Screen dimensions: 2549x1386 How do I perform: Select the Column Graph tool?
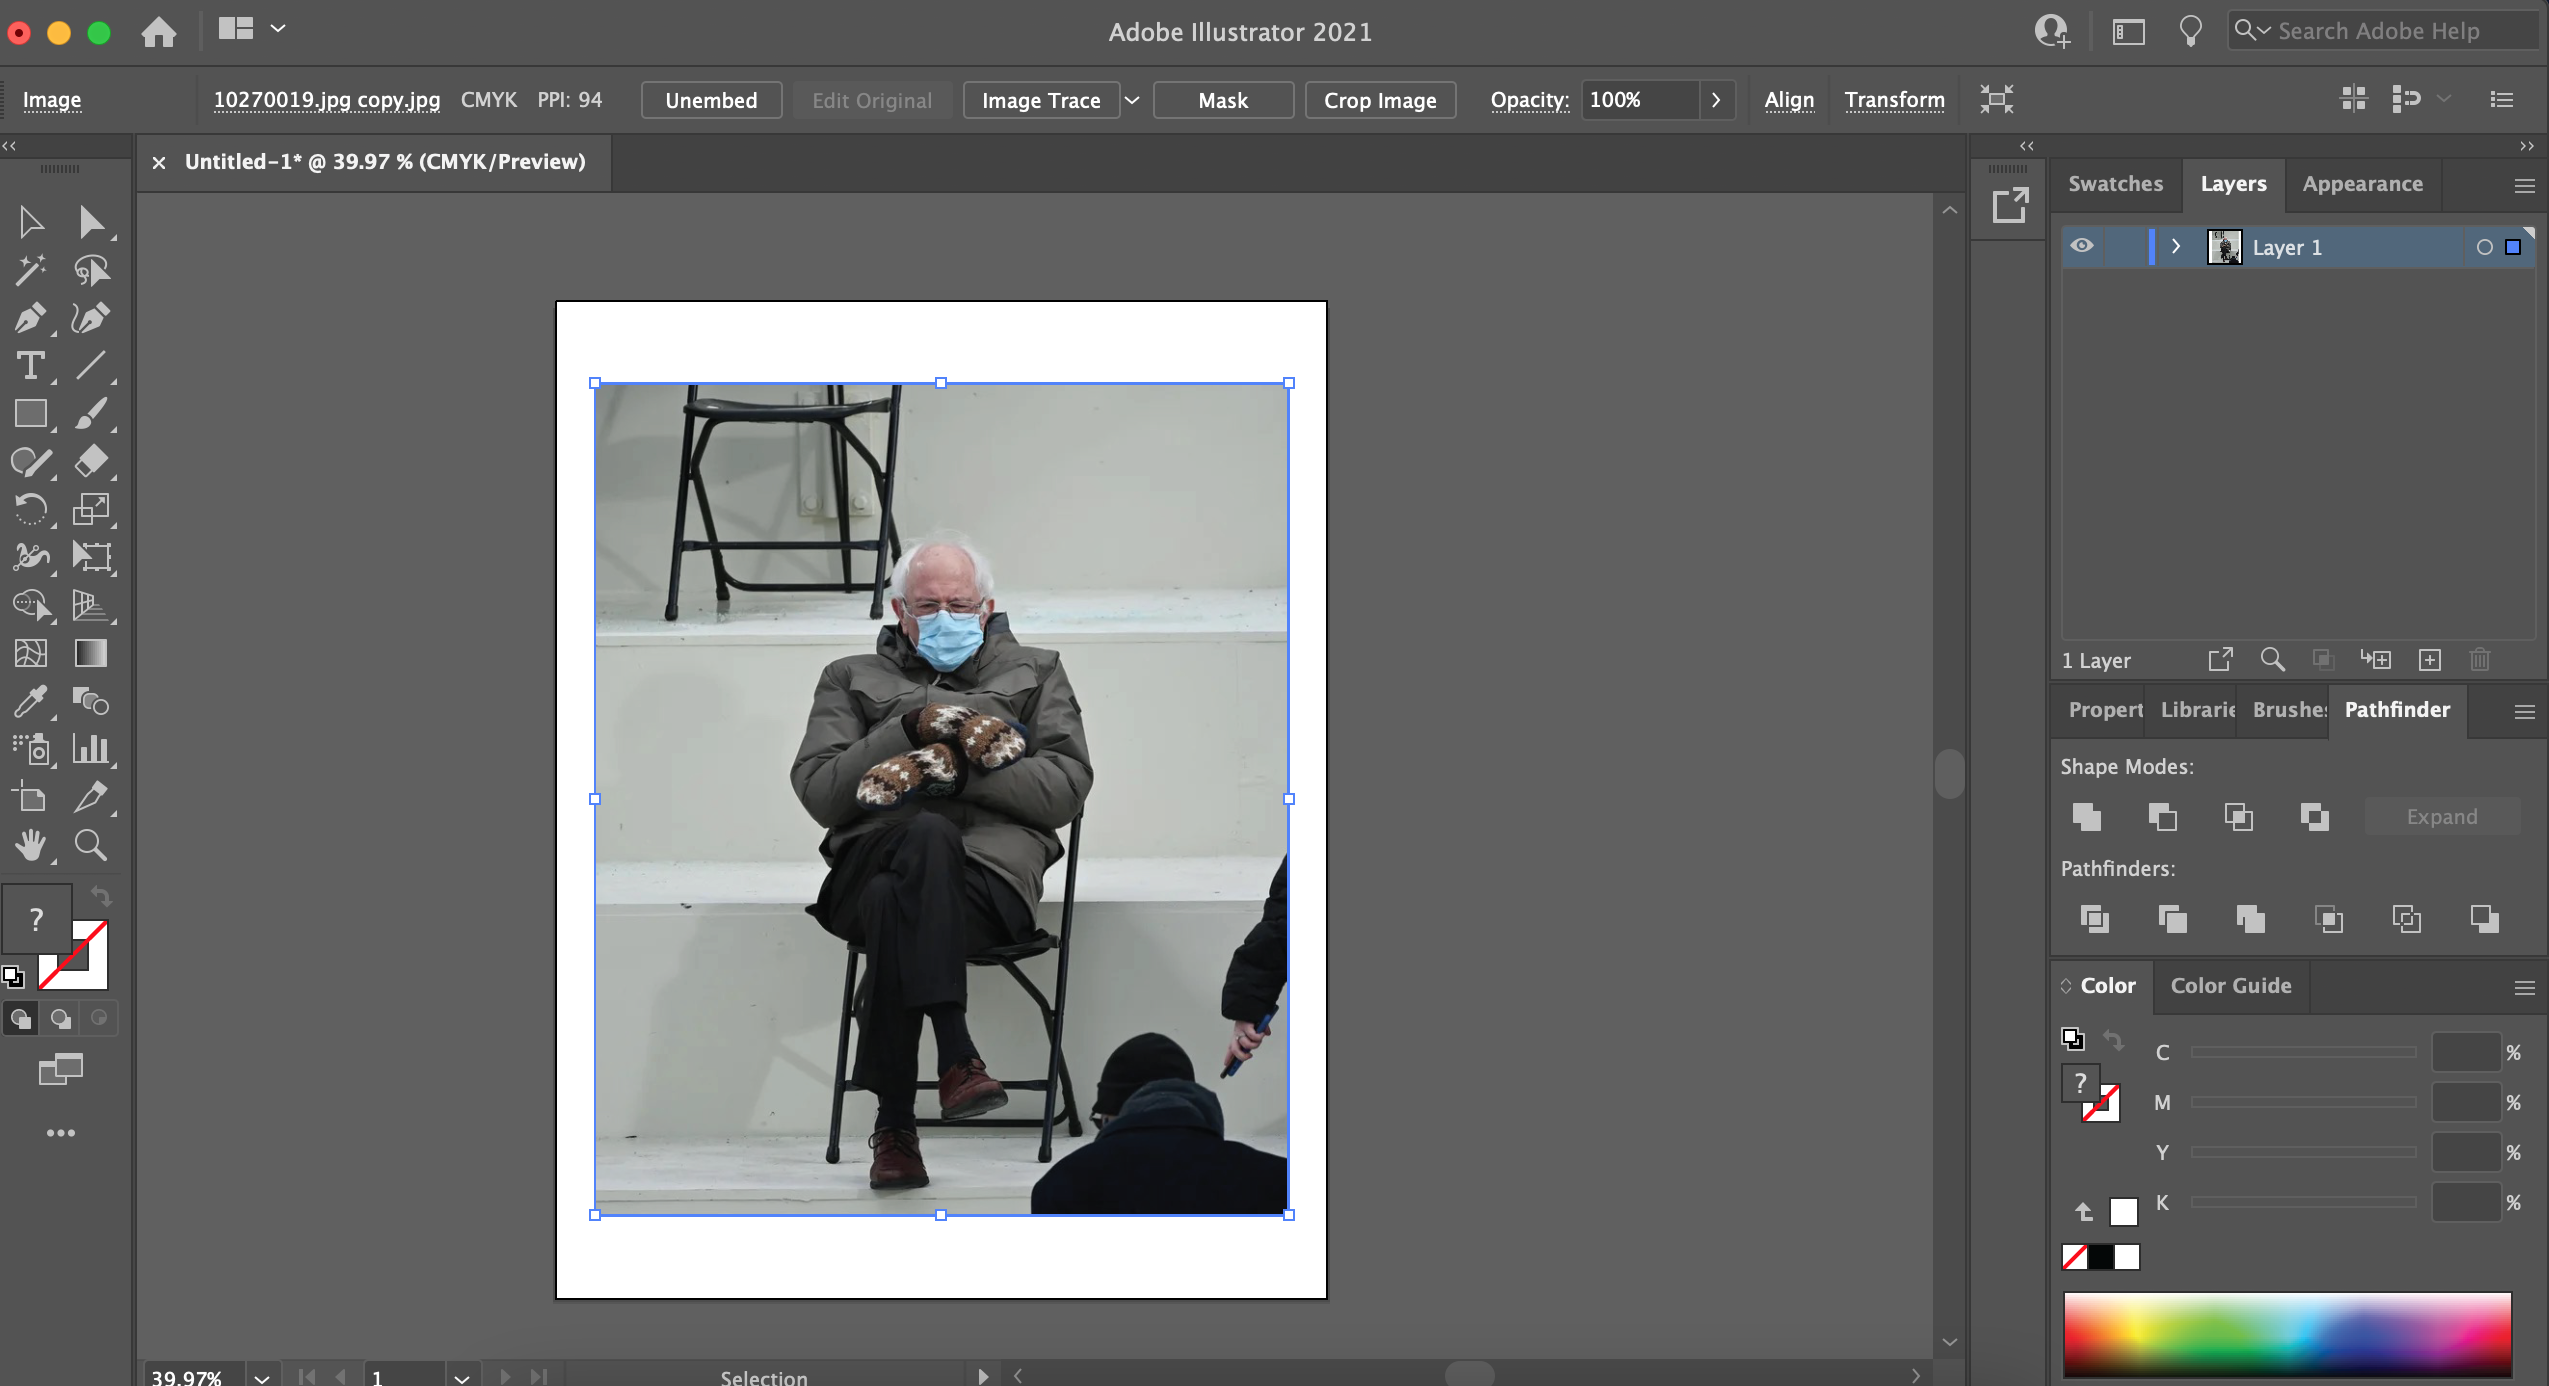[x=91, y=749]
